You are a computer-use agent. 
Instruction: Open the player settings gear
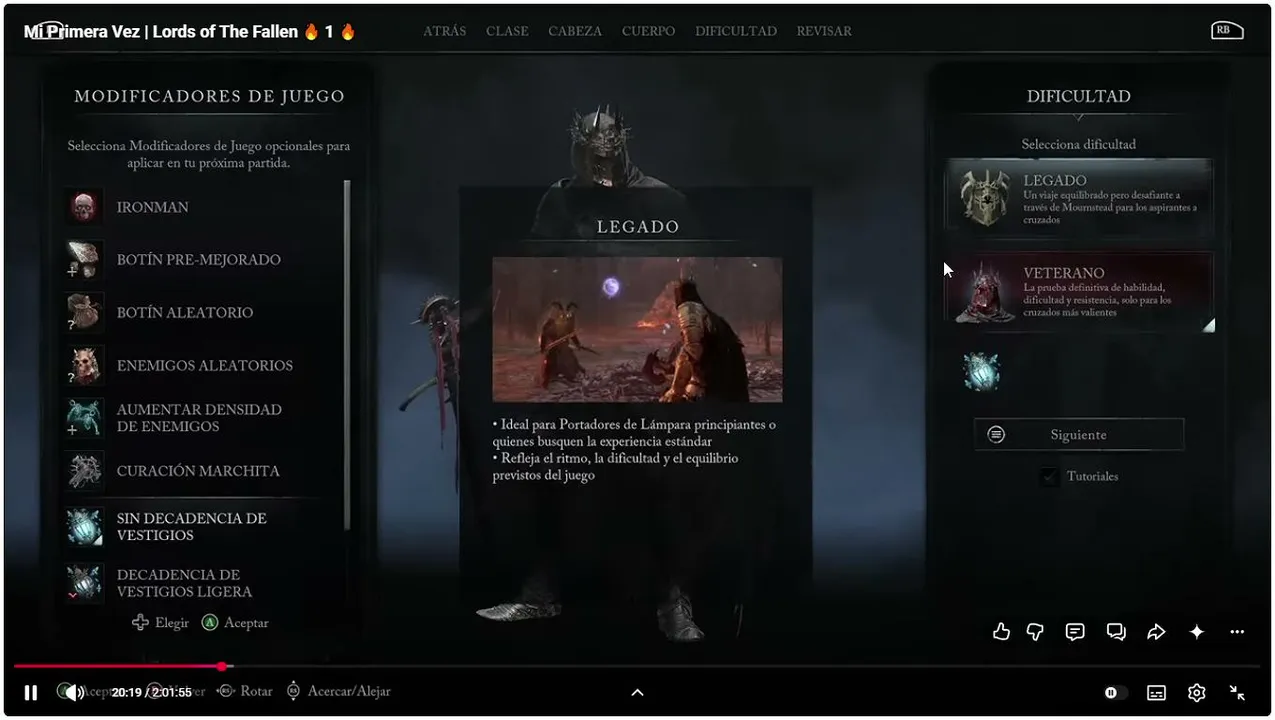[1196, 692]
